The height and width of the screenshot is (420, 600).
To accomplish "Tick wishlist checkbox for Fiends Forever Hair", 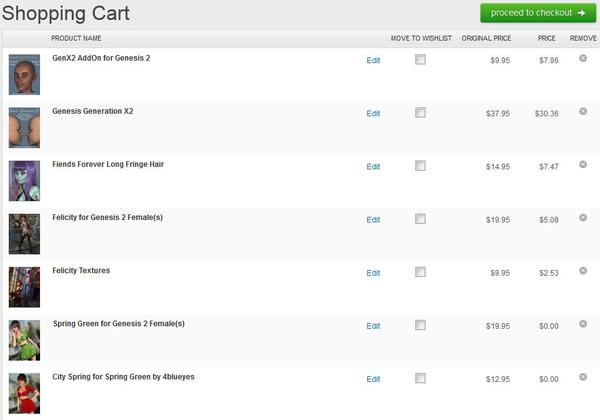I will coord(420,166).
